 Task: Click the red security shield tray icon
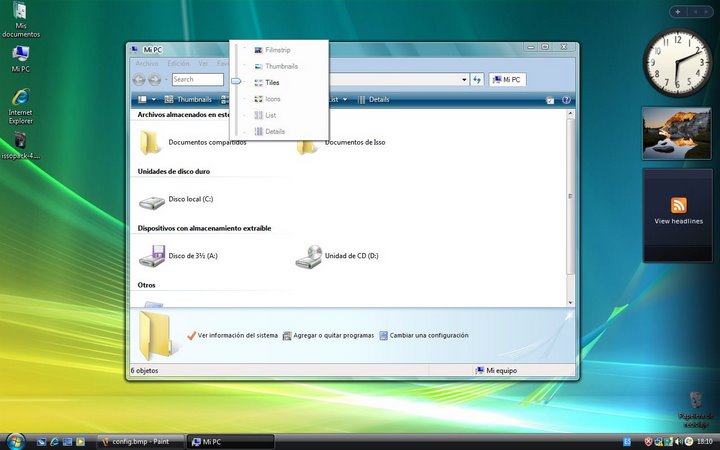tap(648, 442)
